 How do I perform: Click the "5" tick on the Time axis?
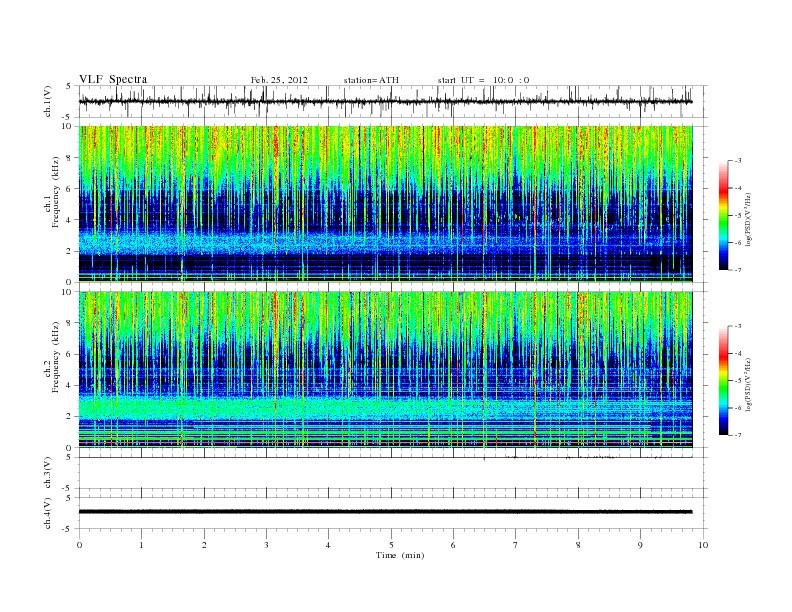pyautogui.click(x=391, y=545)
